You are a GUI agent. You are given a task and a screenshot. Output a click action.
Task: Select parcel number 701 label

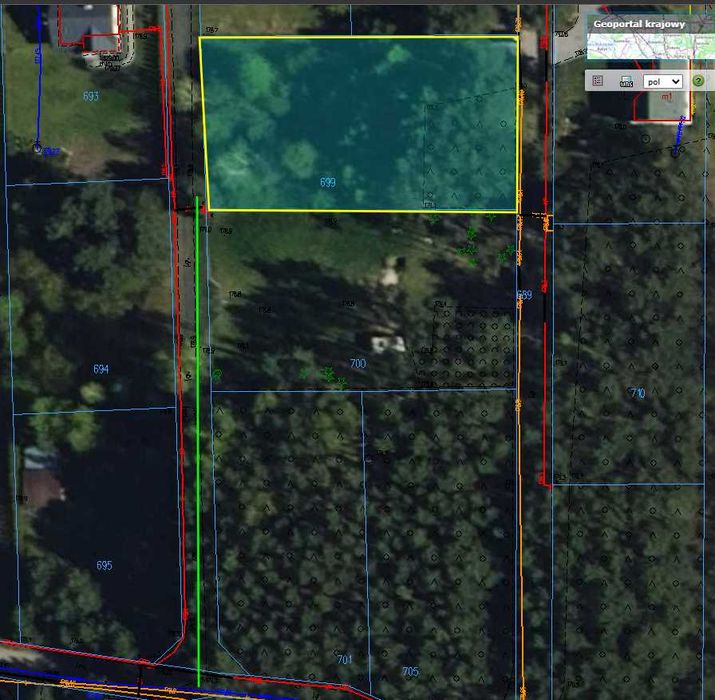[x=345, y=659]
